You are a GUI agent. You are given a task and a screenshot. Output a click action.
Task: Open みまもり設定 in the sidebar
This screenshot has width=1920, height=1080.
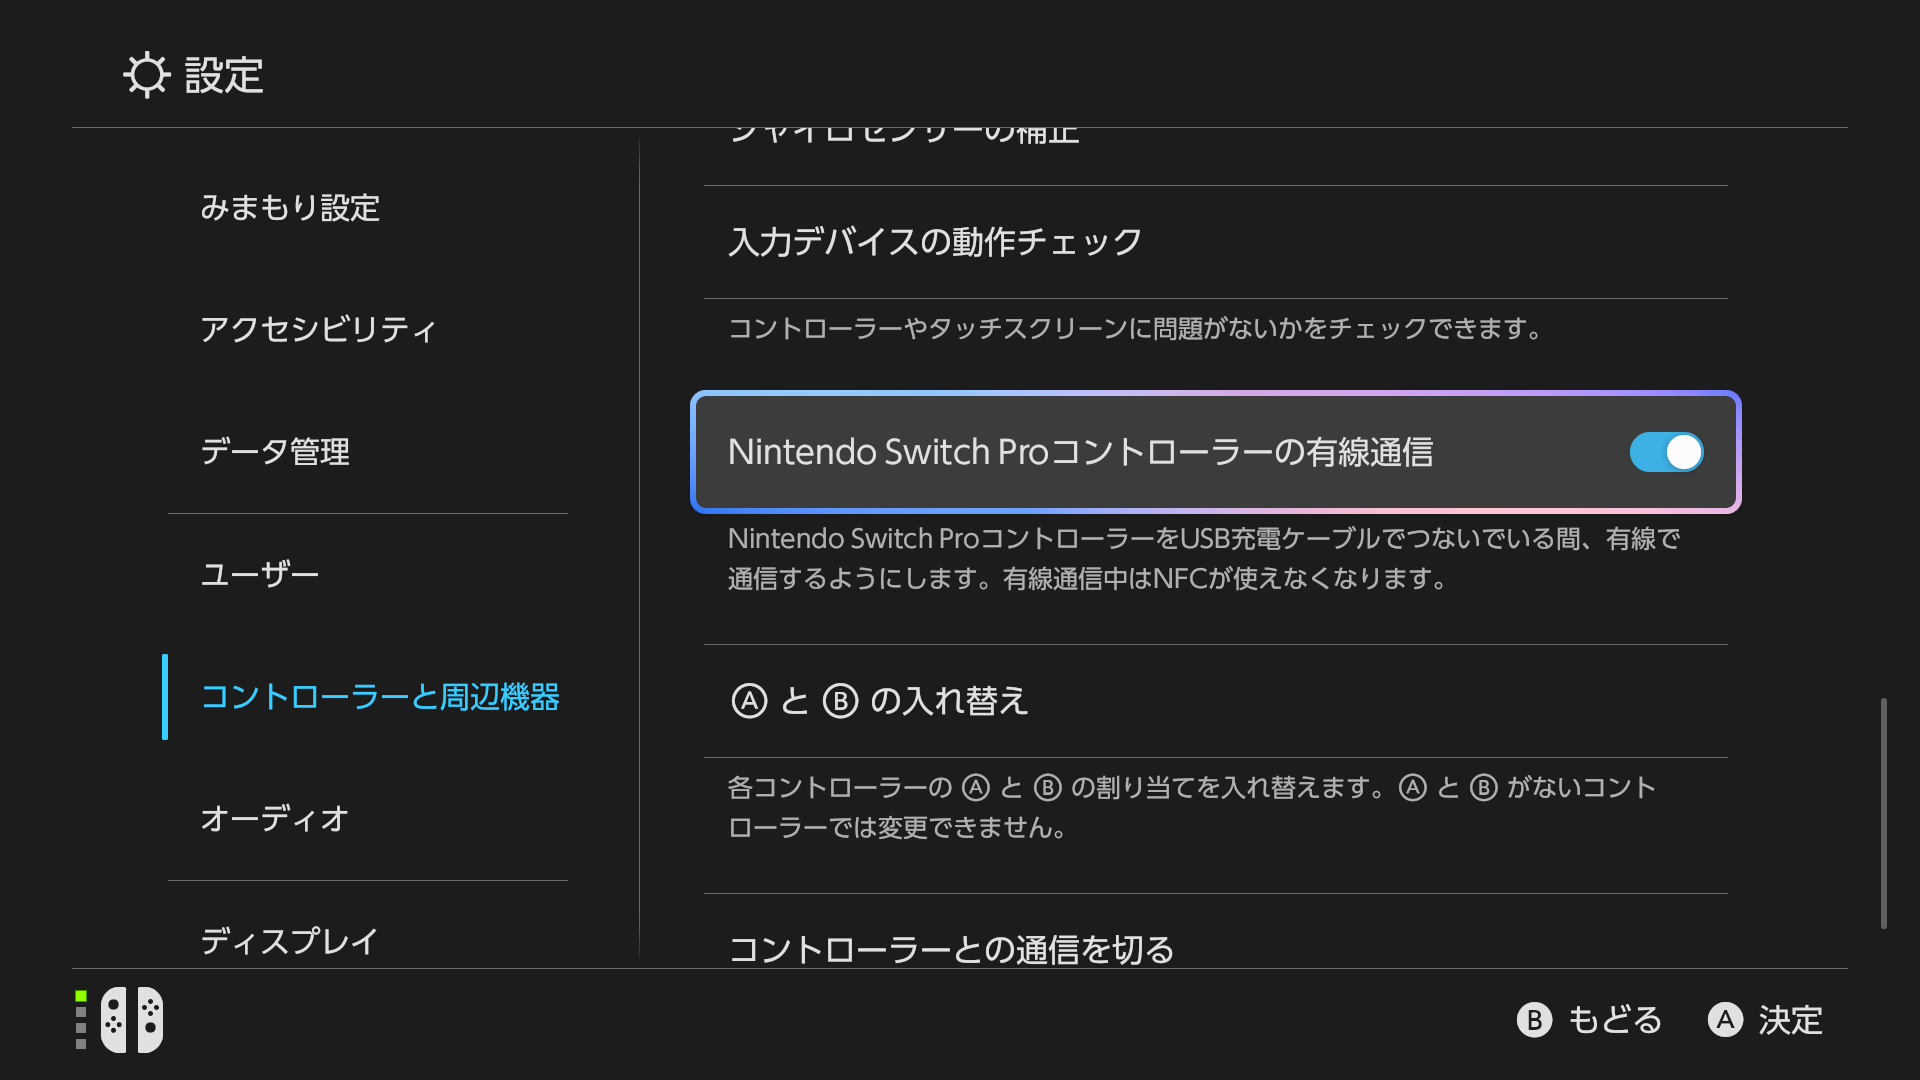pos(290,208)
